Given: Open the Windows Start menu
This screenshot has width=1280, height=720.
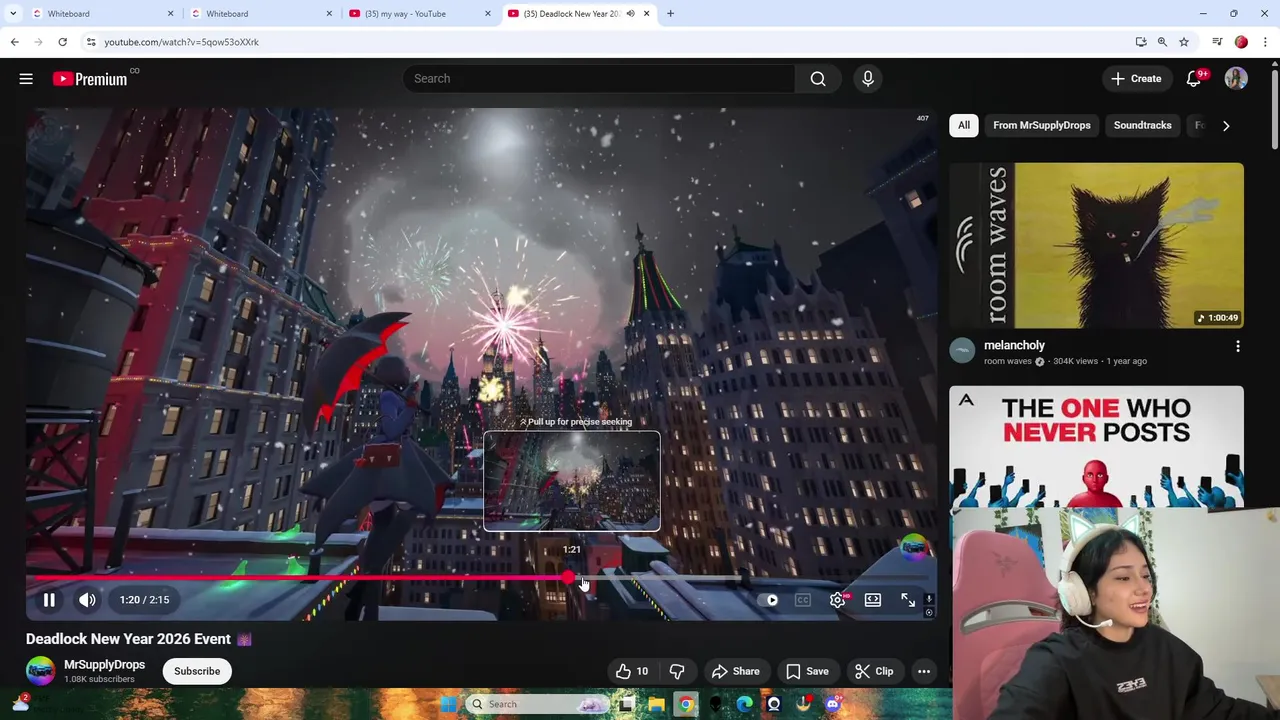Looking at the screenshot, I should coord(448,704).
